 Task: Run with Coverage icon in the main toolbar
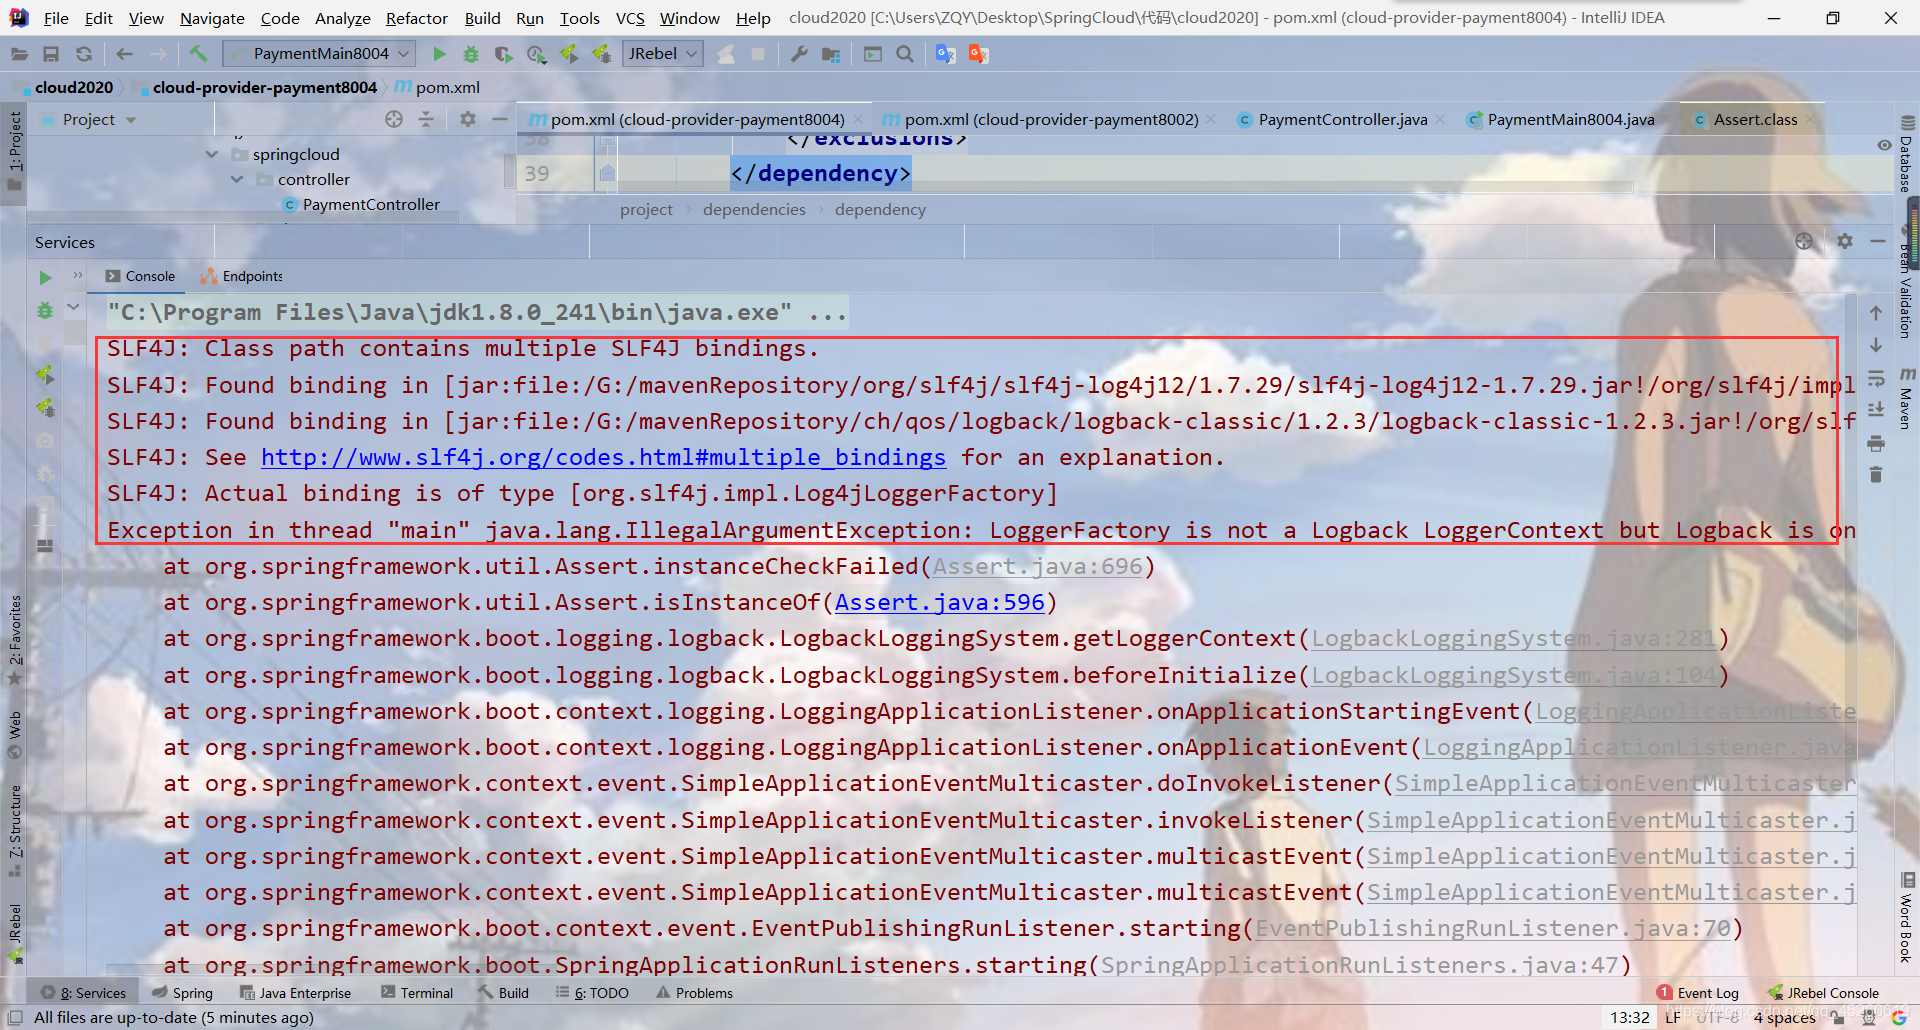point(503,54)
